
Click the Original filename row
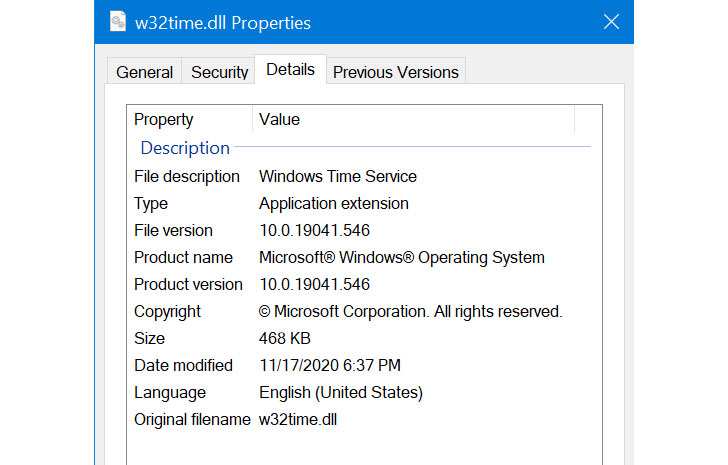tap(192, 420)
